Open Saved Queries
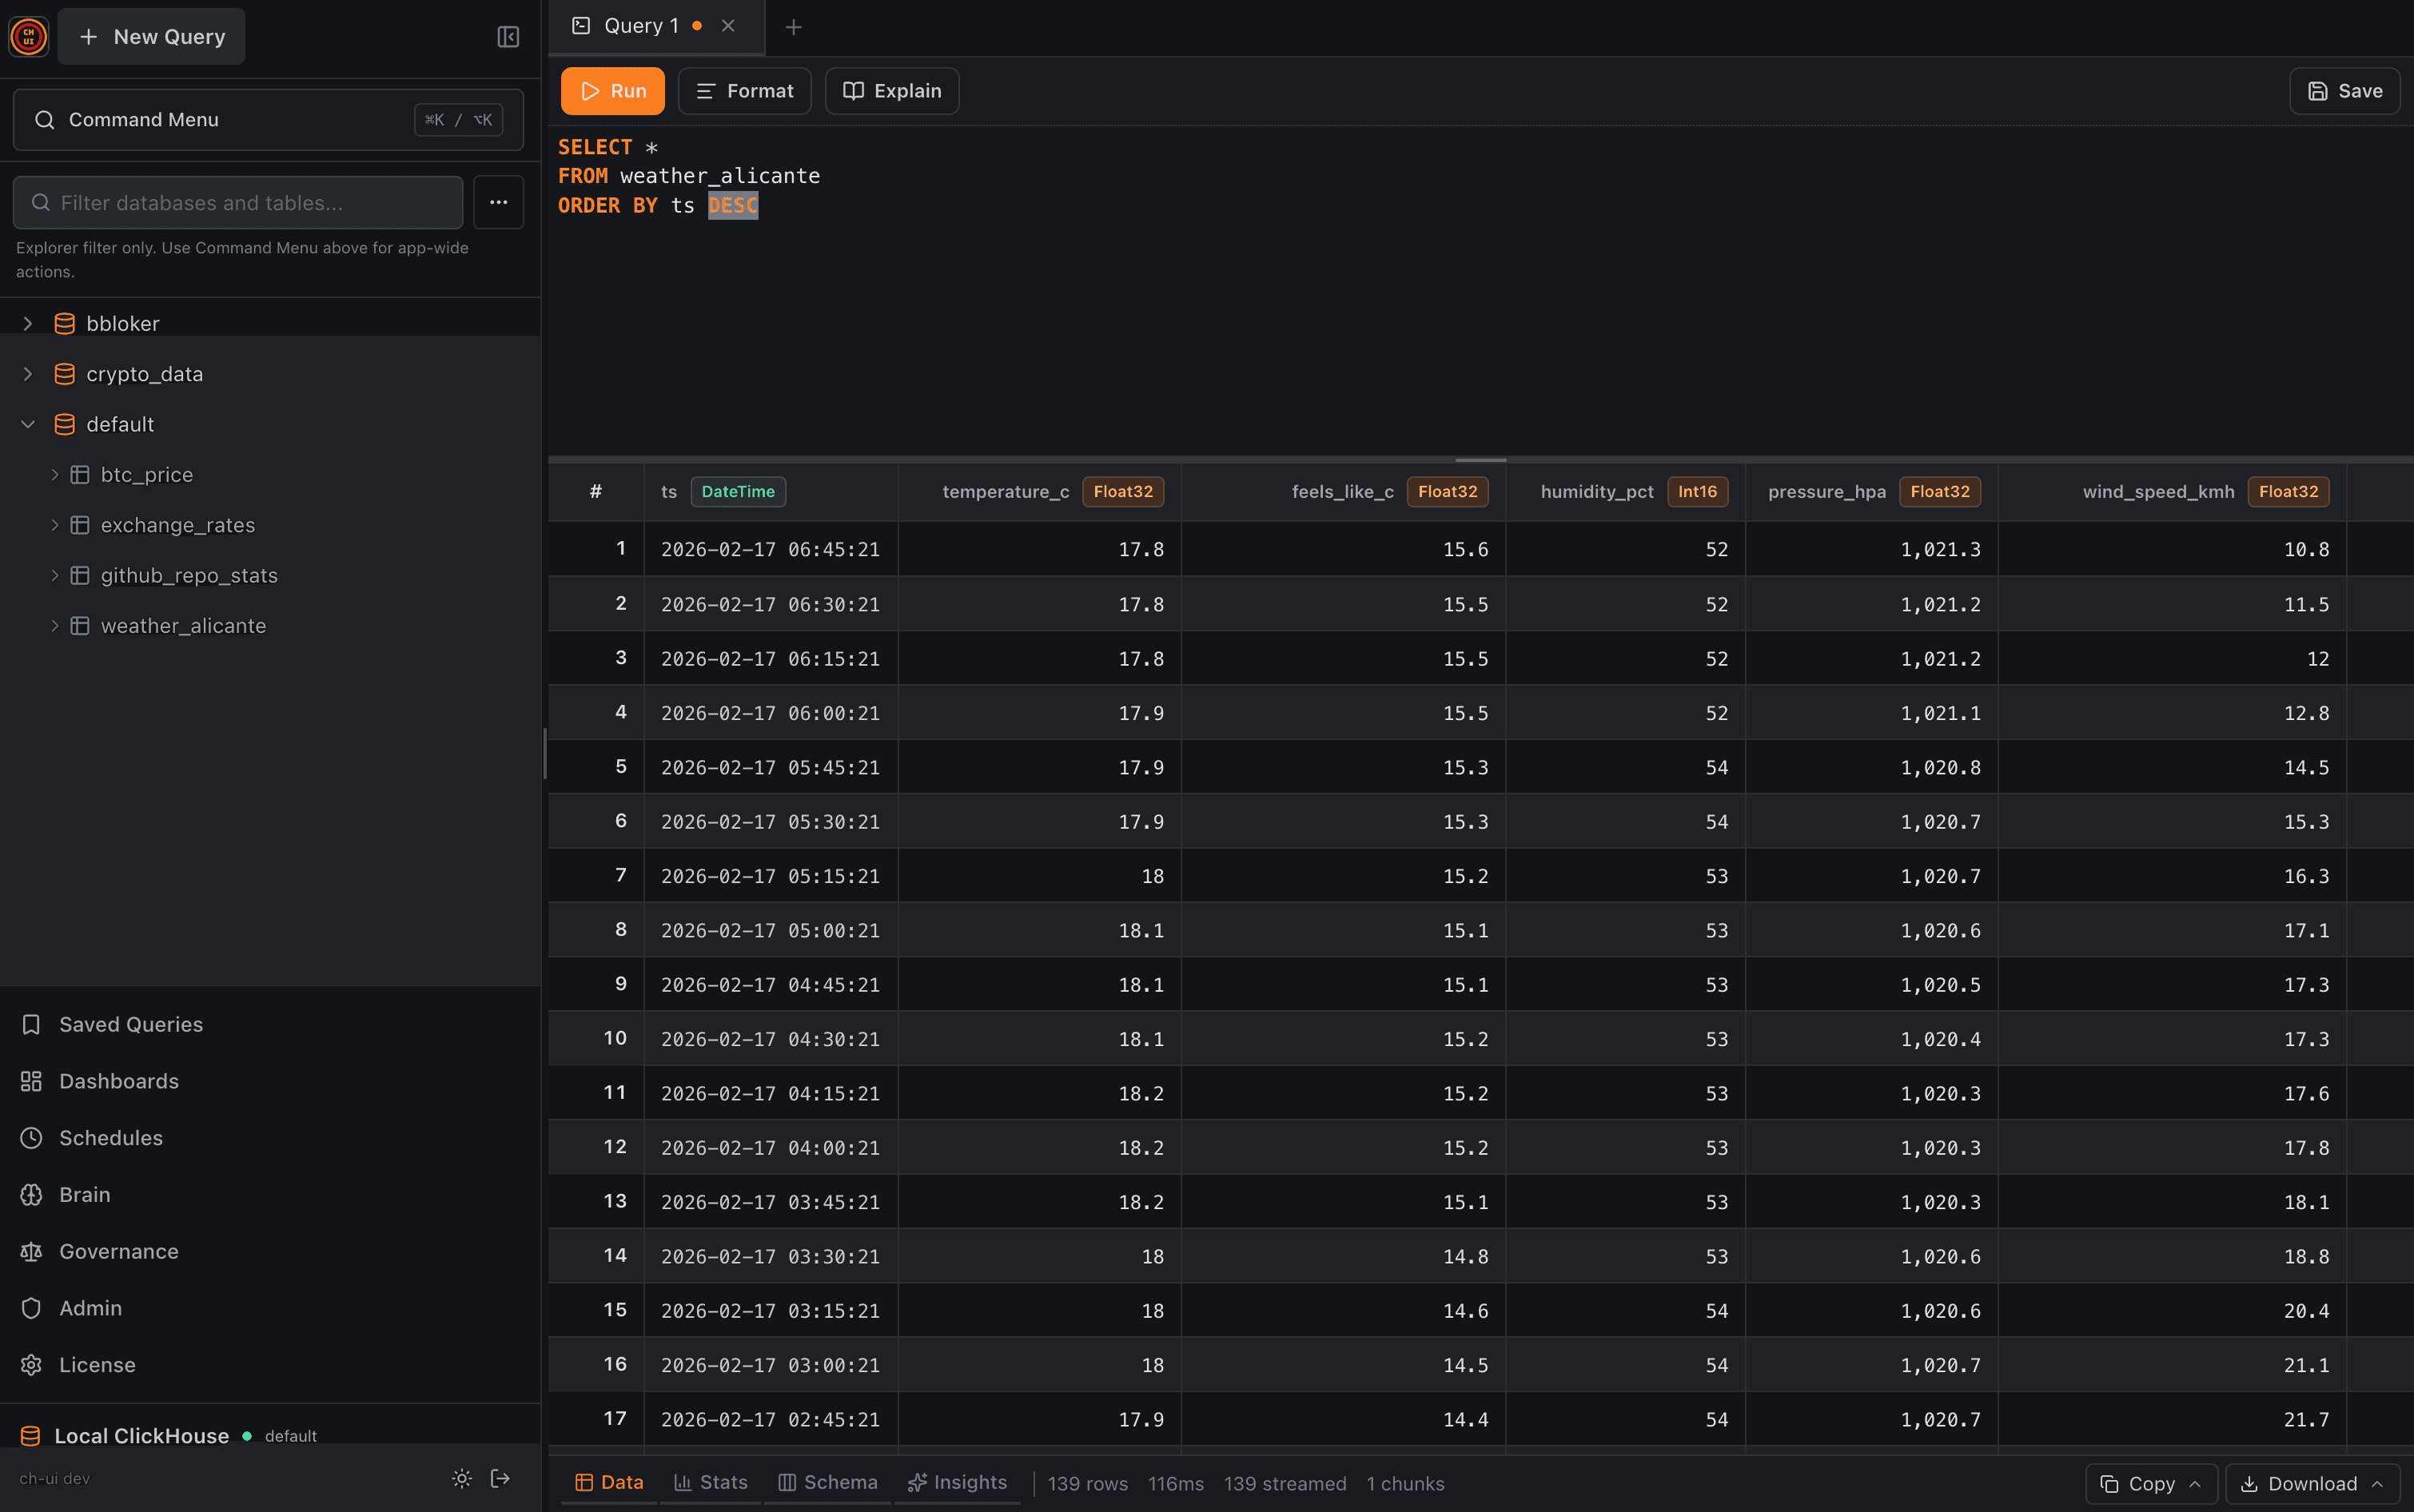 coord(130,1024)
